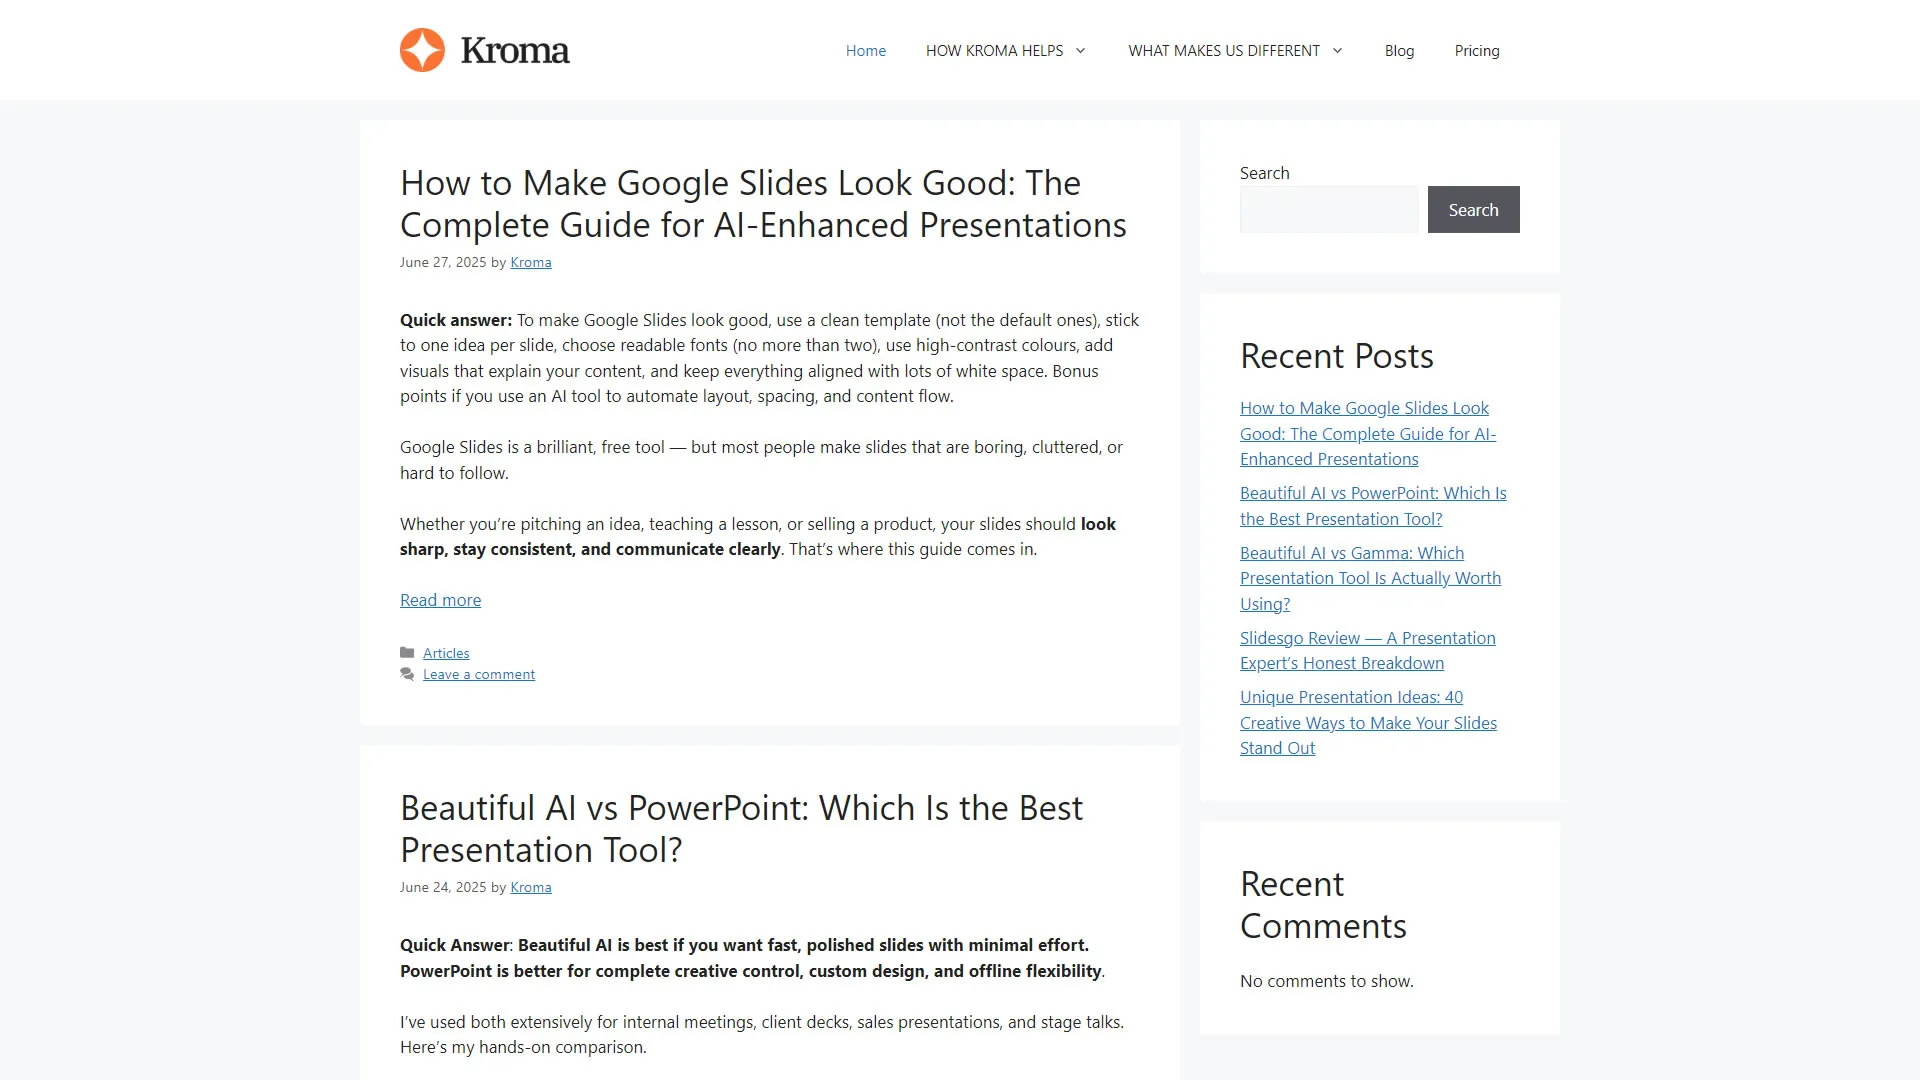Click Kroma author link on June 24 post
1920x1080 pixels.
coord(531,888)
